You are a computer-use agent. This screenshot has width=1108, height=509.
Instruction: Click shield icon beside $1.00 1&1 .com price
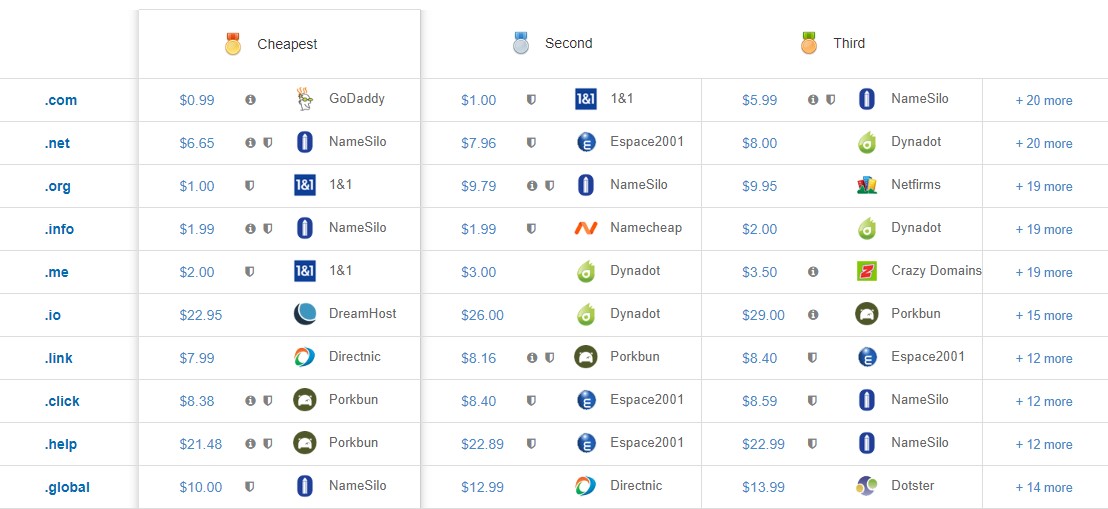[532, 100]
